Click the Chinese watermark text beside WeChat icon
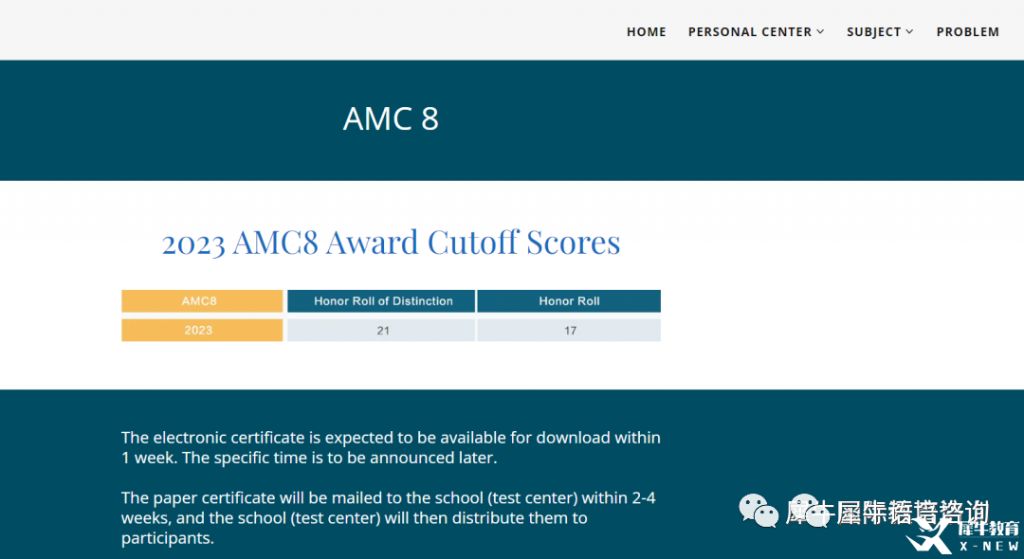Viewport: 1024px width, 559px height. 888,513
